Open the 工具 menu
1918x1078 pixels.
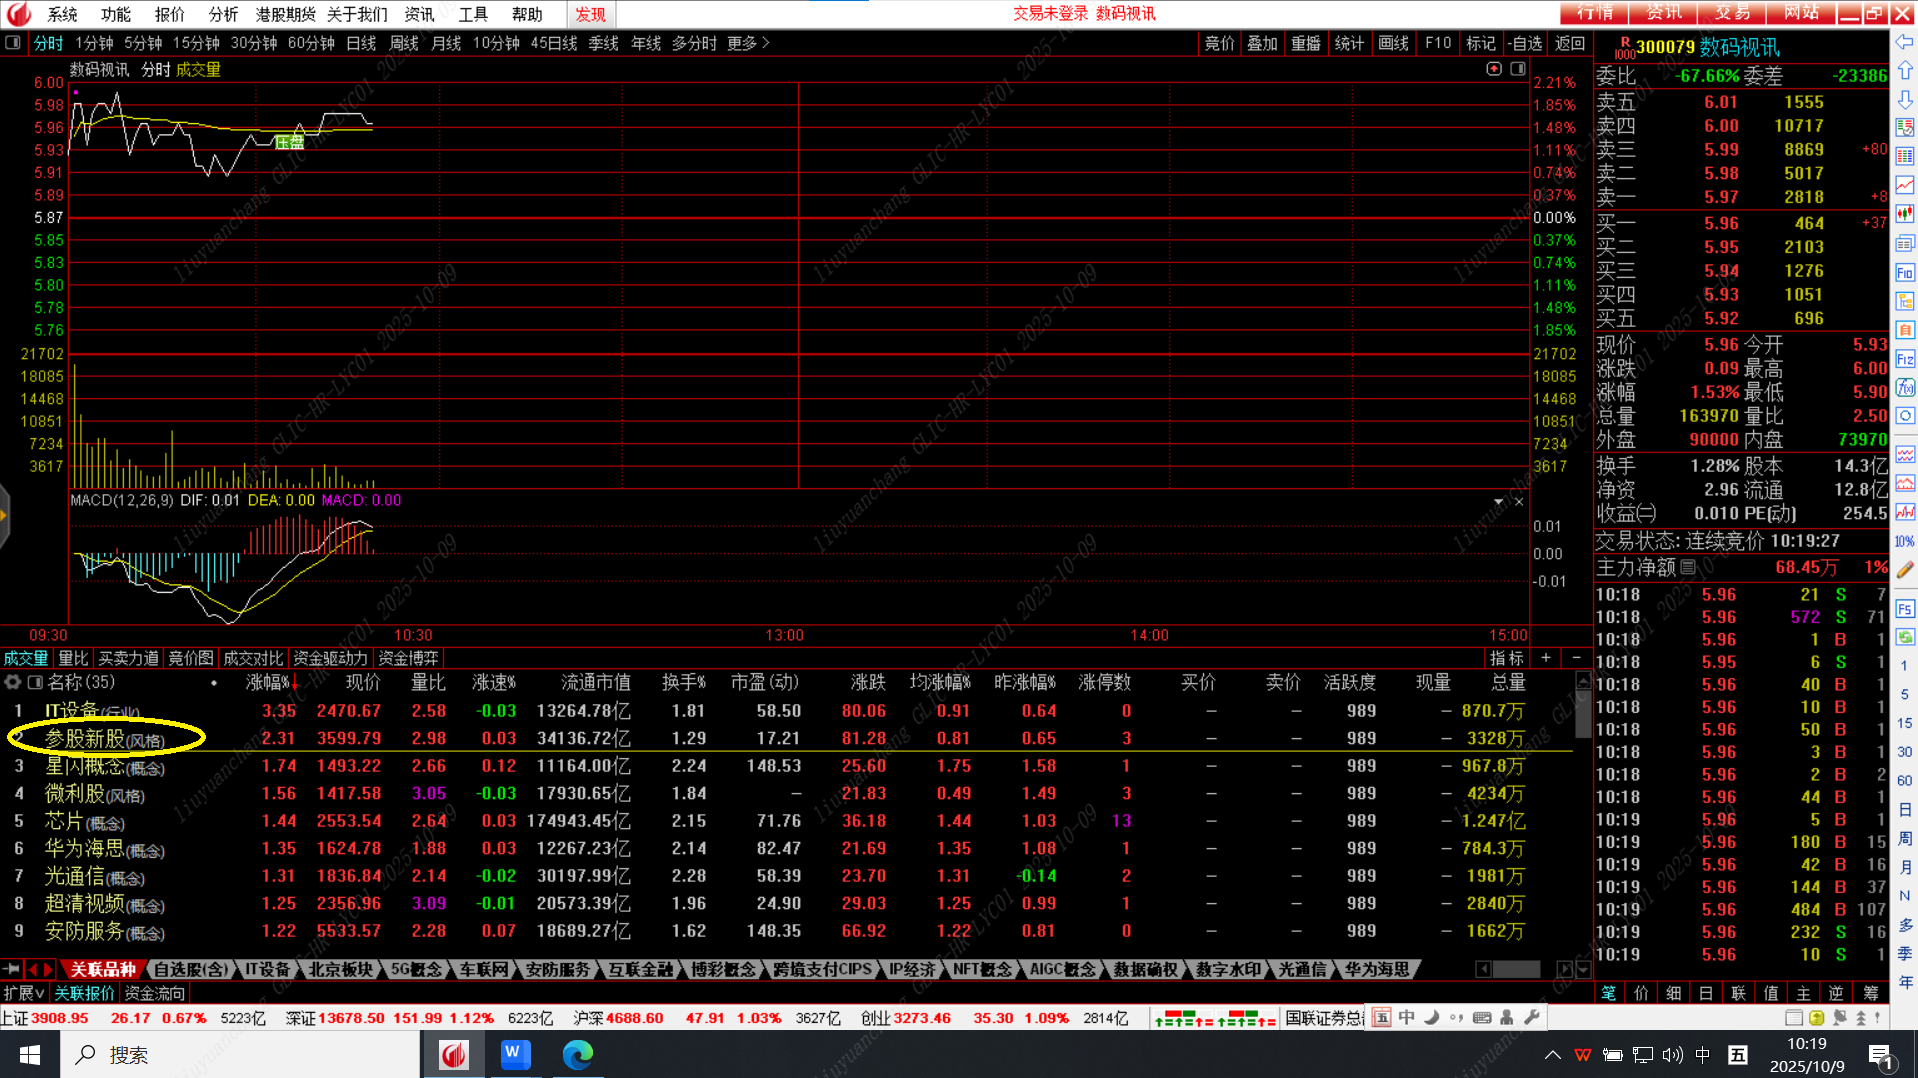[473, 14]
